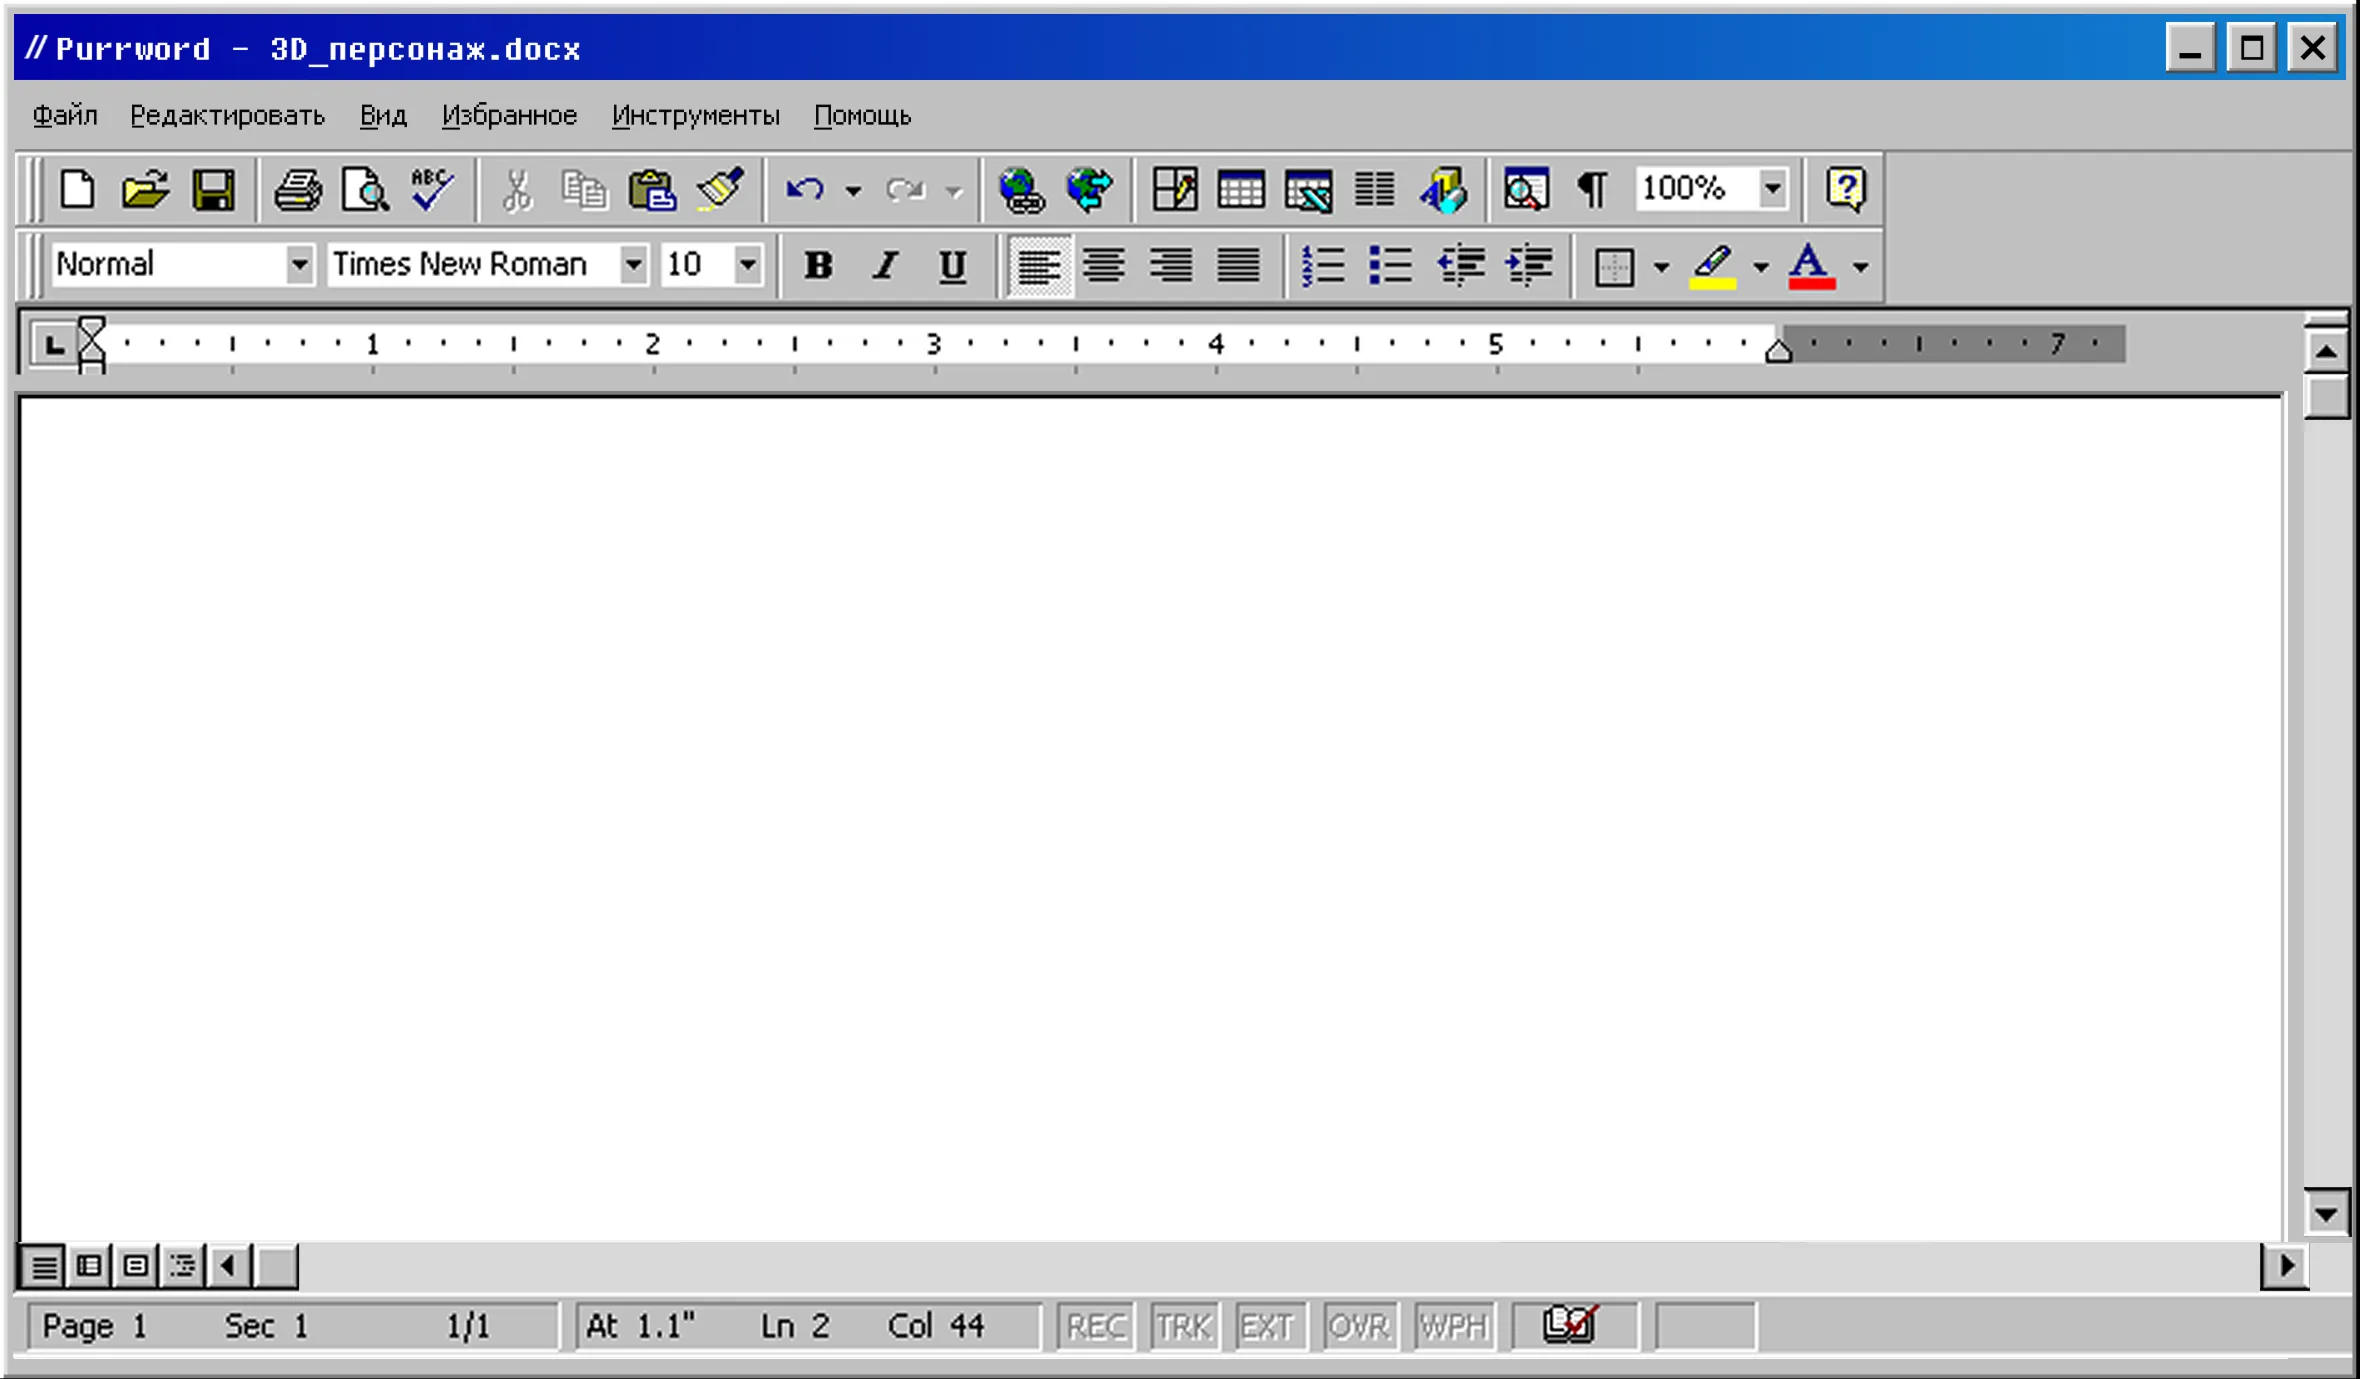This screenshot has width=2360, height=1379.
Task: Click the Help question mark button
Action: click(1845, 189)
